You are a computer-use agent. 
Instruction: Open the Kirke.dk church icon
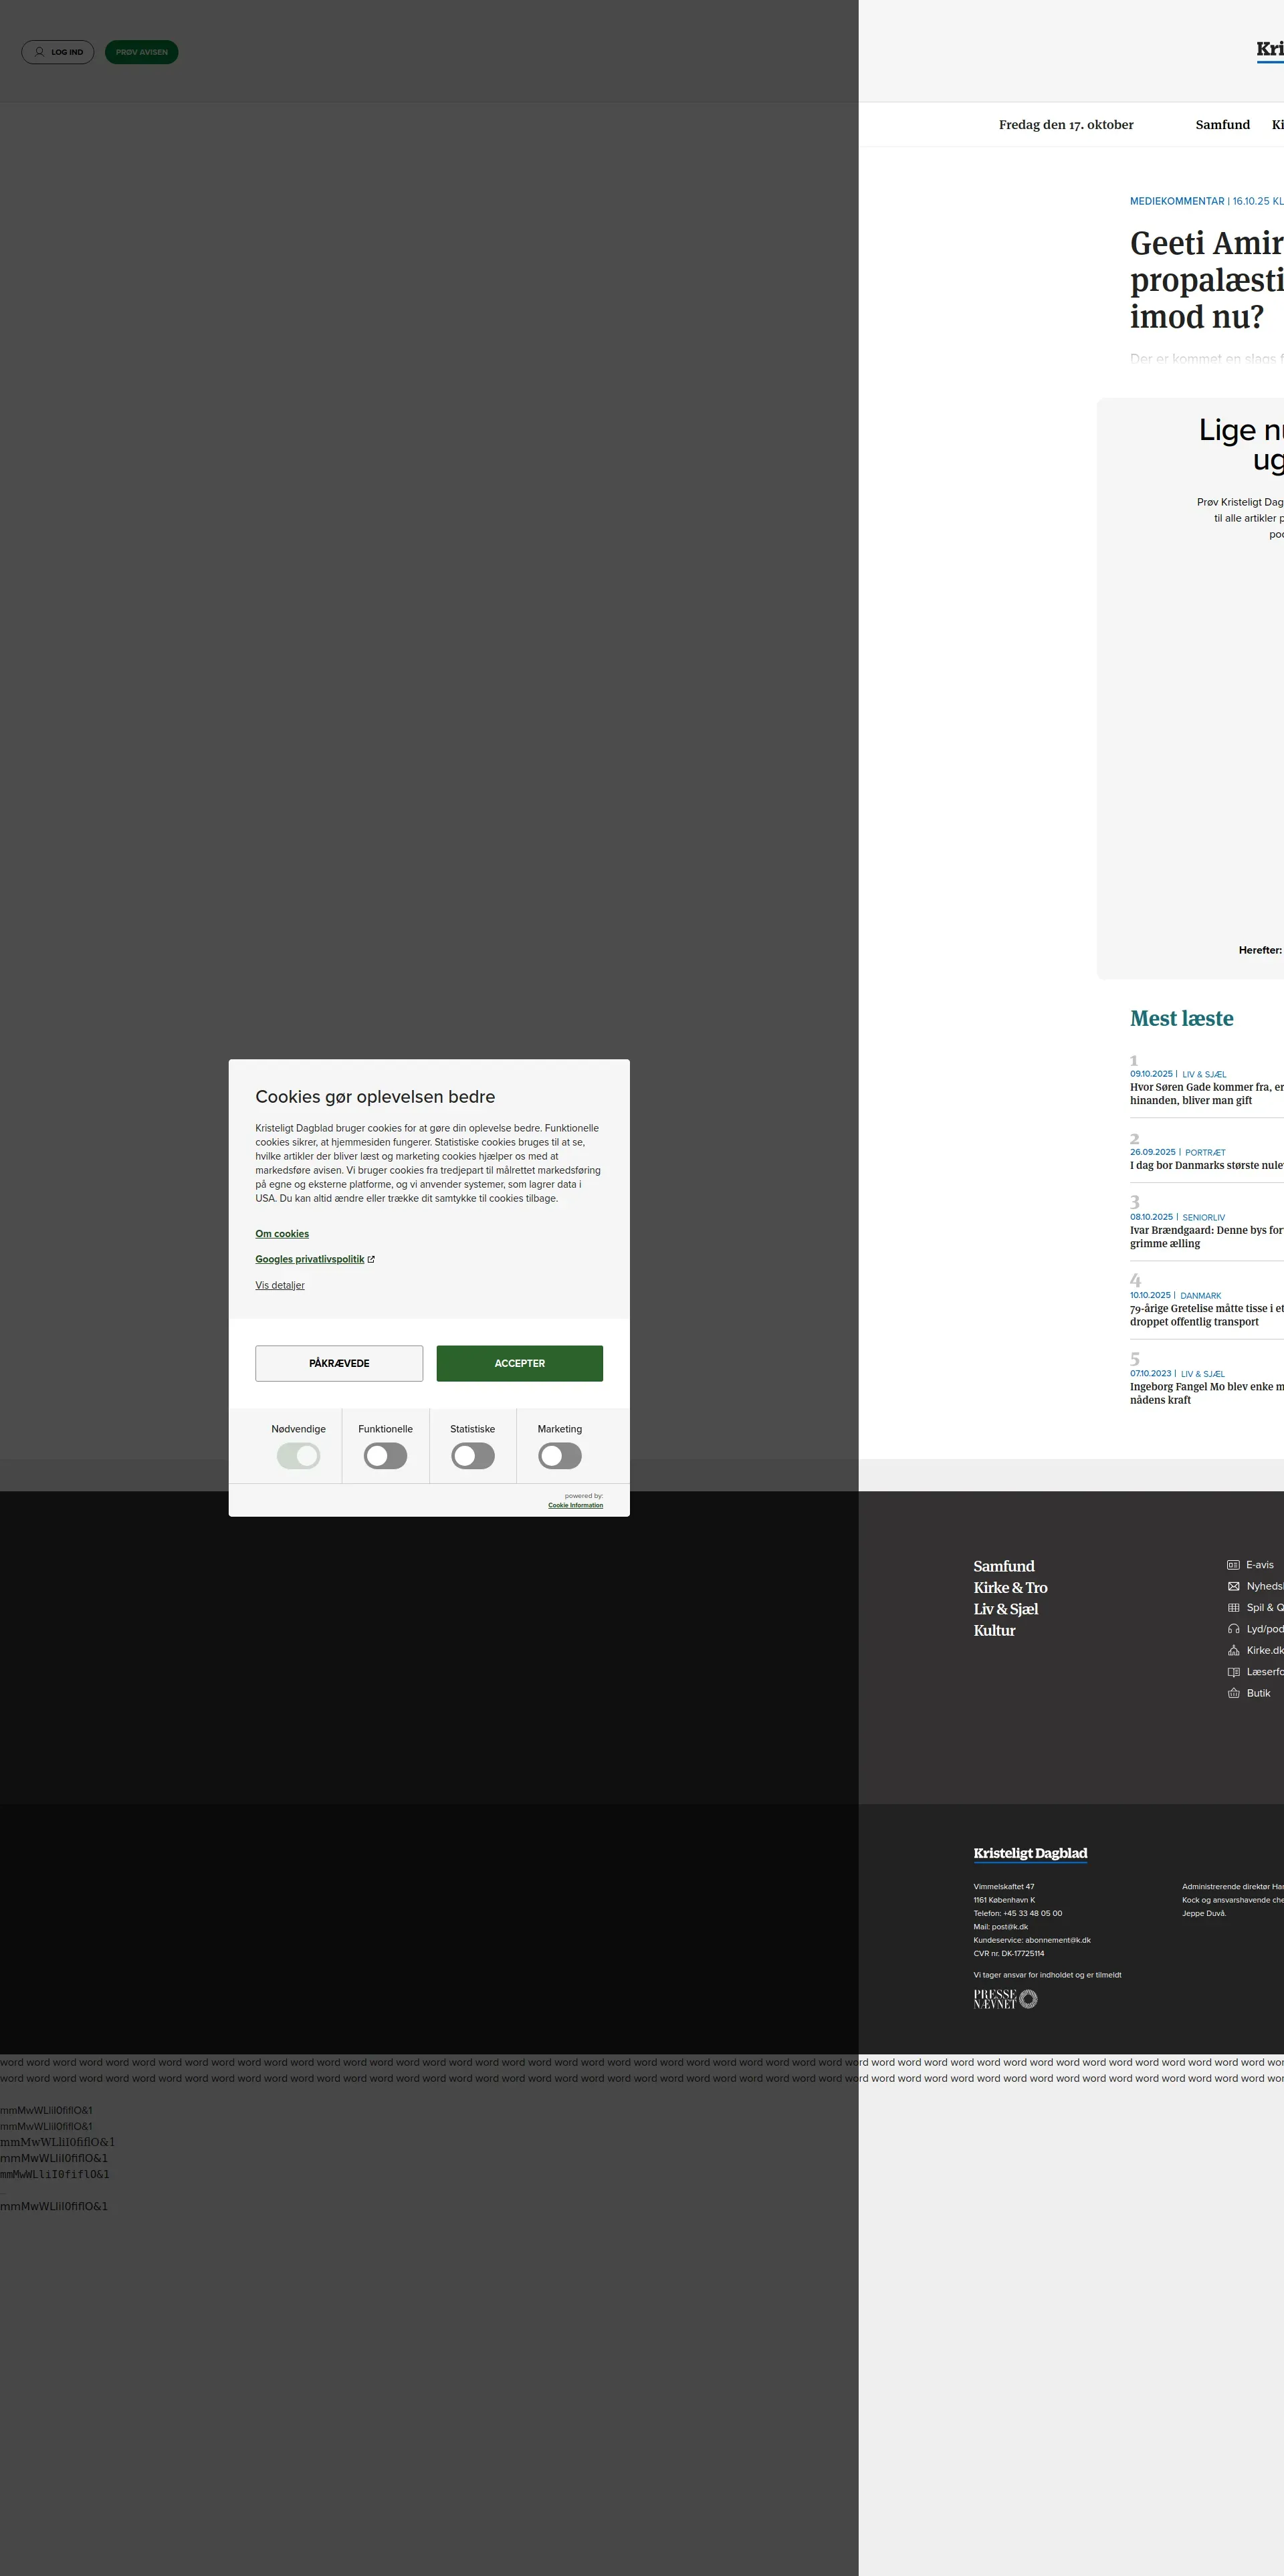coord(1233,1651)
